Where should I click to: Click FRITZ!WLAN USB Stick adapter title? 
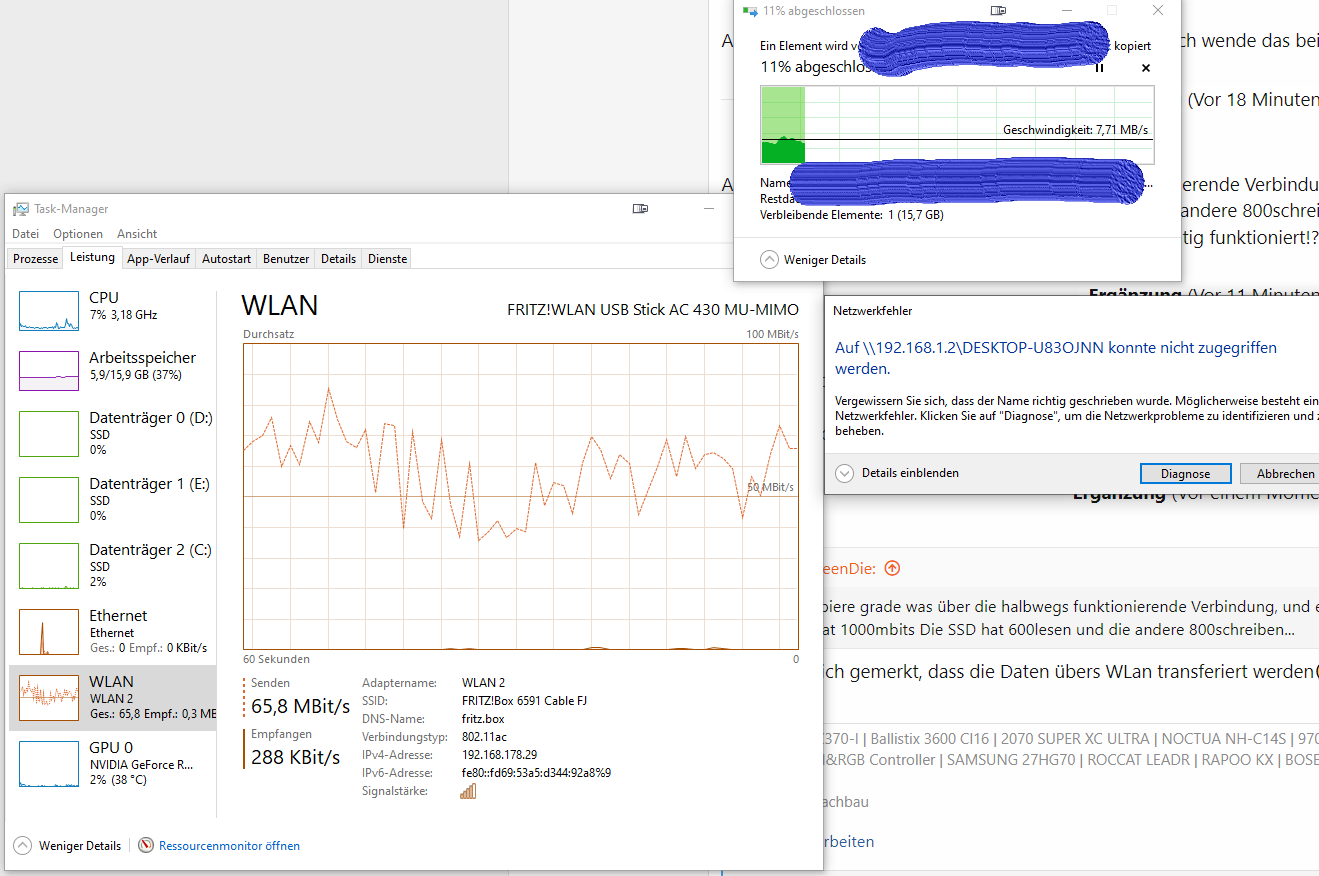point(653,309)
